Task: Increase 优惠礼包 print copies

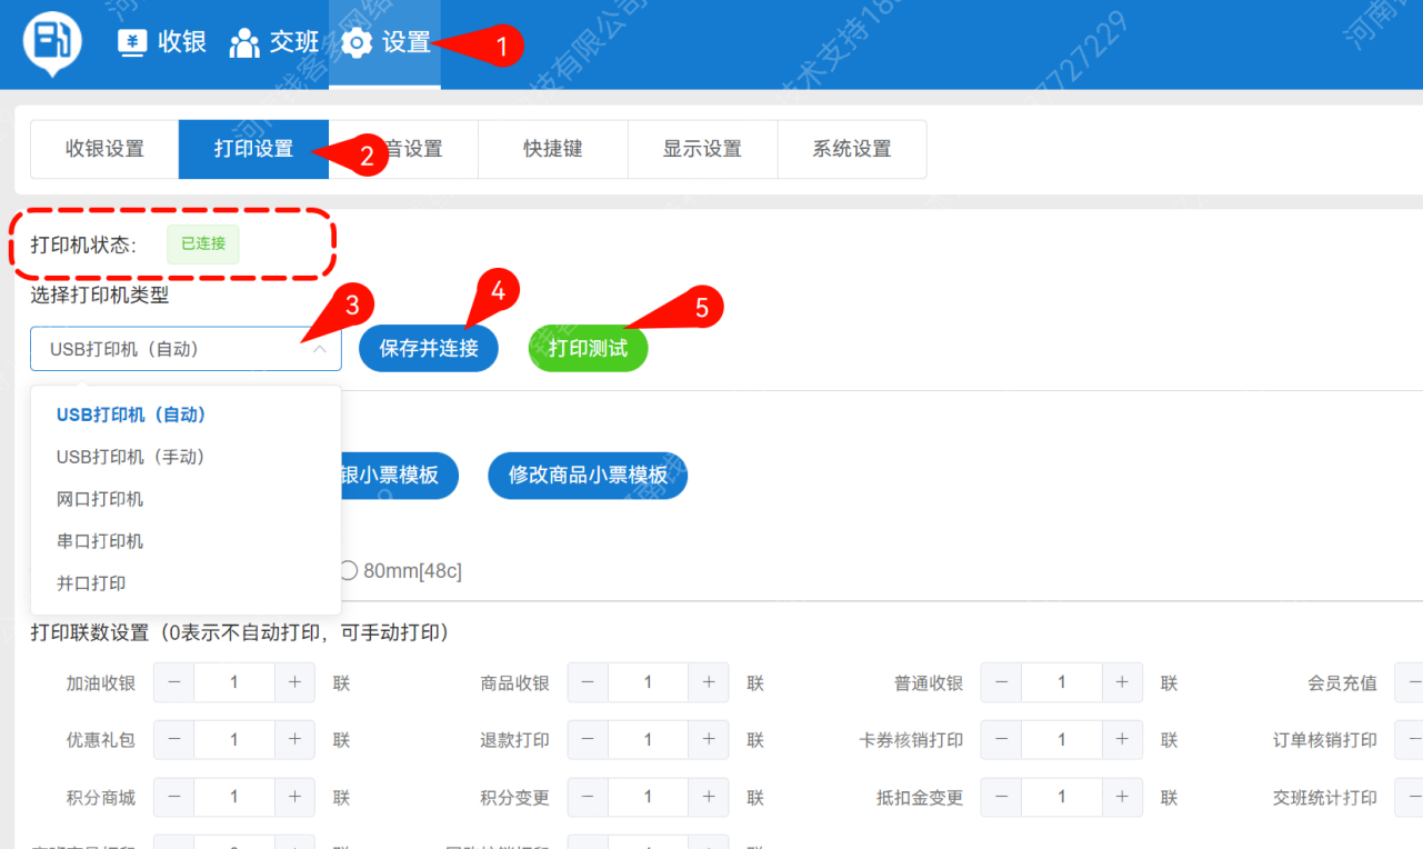Action: [x=295, y=740]
